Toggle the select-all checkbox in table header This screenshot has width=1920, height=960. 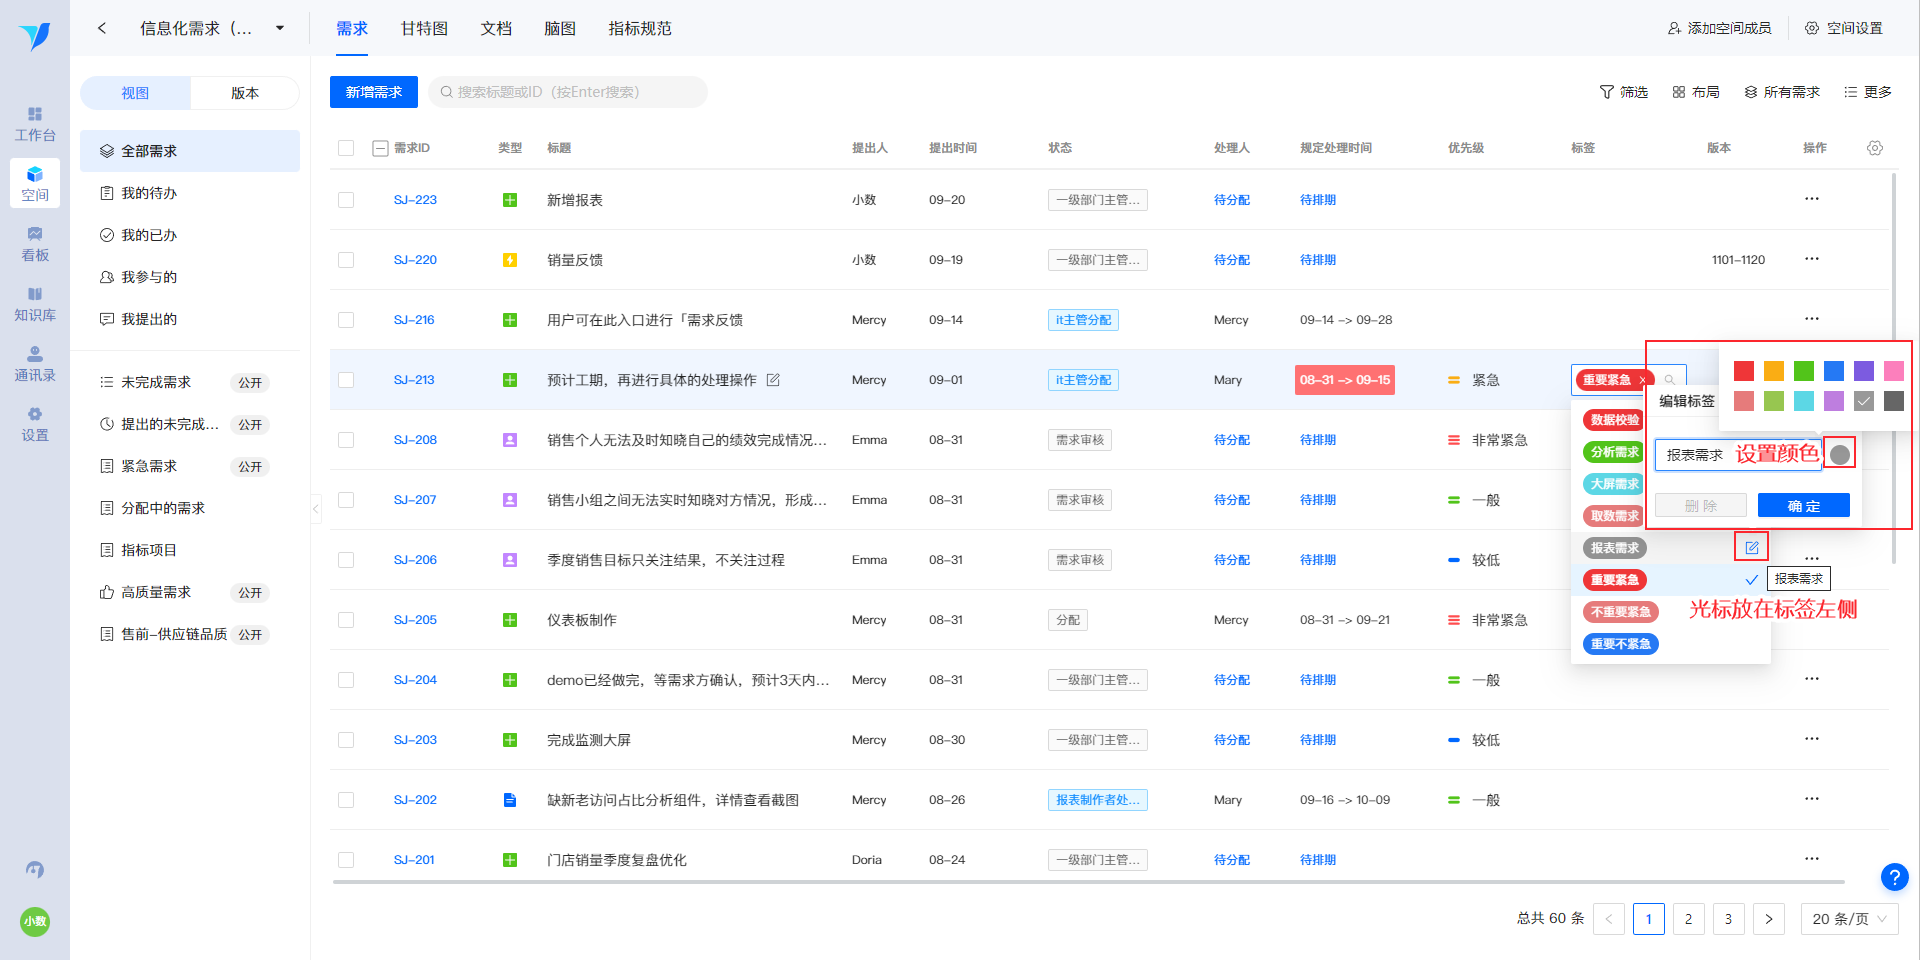click(346, 148)
